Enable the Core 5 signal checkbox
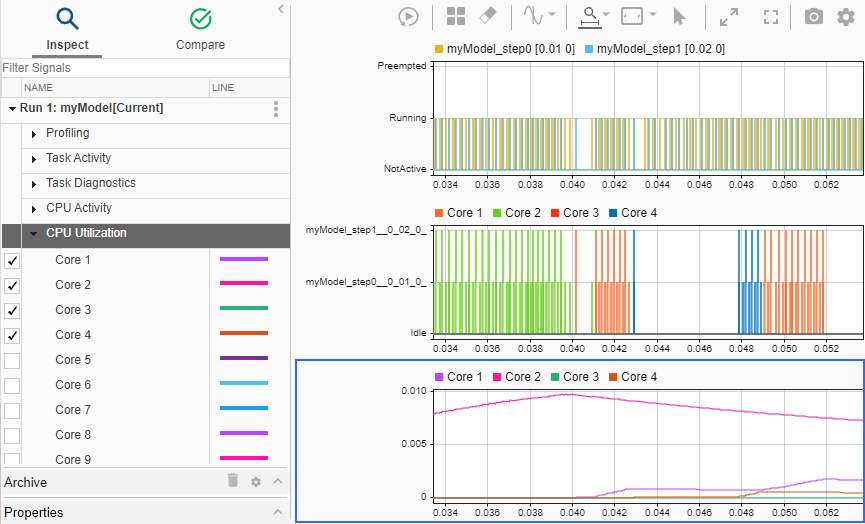 point(12,360)
